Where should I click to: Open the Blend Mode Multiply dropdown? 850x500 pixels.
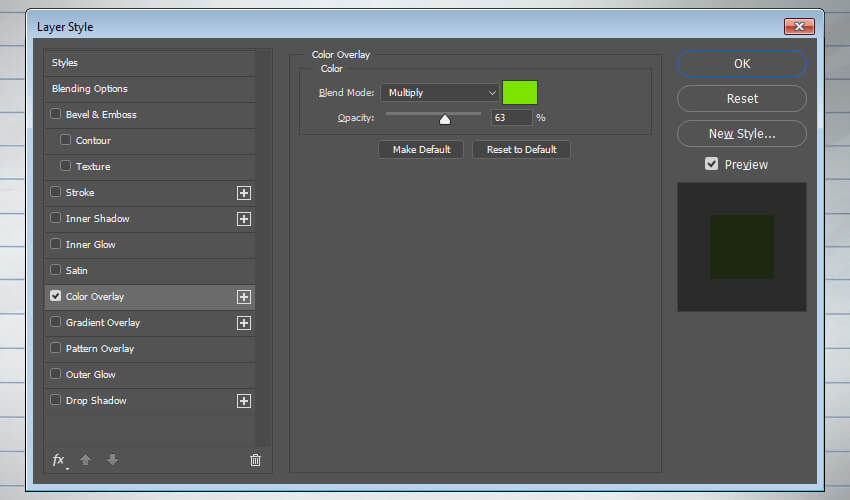coord(440,93)
